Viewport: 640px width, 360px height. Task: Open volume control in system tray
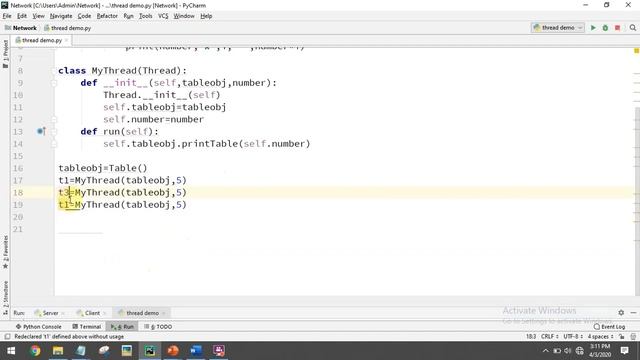tap(568, 351)
